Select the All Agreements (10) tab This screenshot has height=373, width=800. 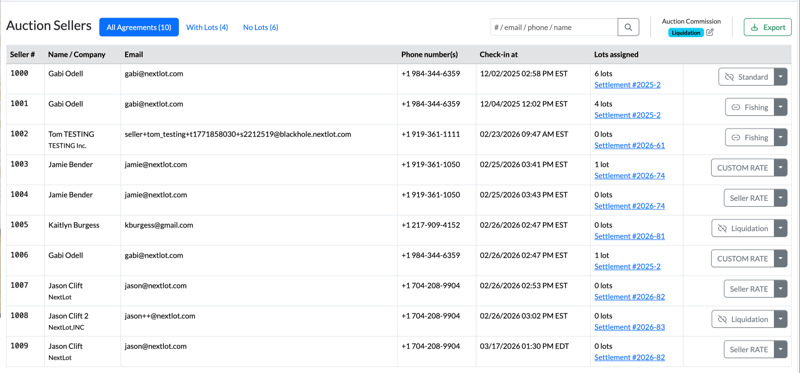[139, 27]
